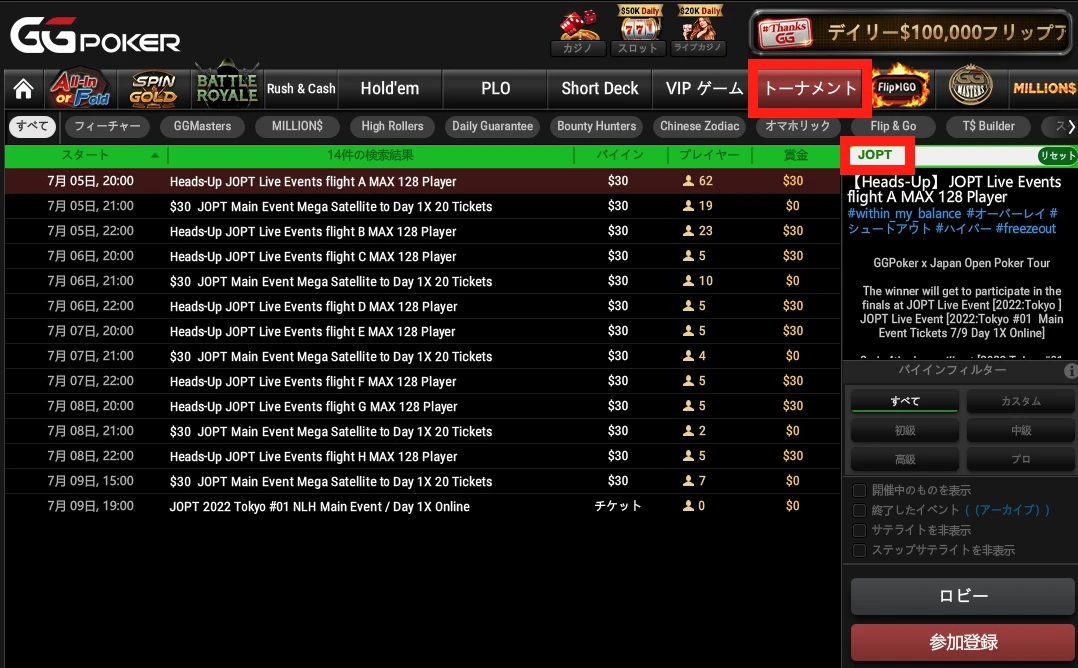
Task: Select the T$ Builder filter pill
Action: click(x=988, y=126)
